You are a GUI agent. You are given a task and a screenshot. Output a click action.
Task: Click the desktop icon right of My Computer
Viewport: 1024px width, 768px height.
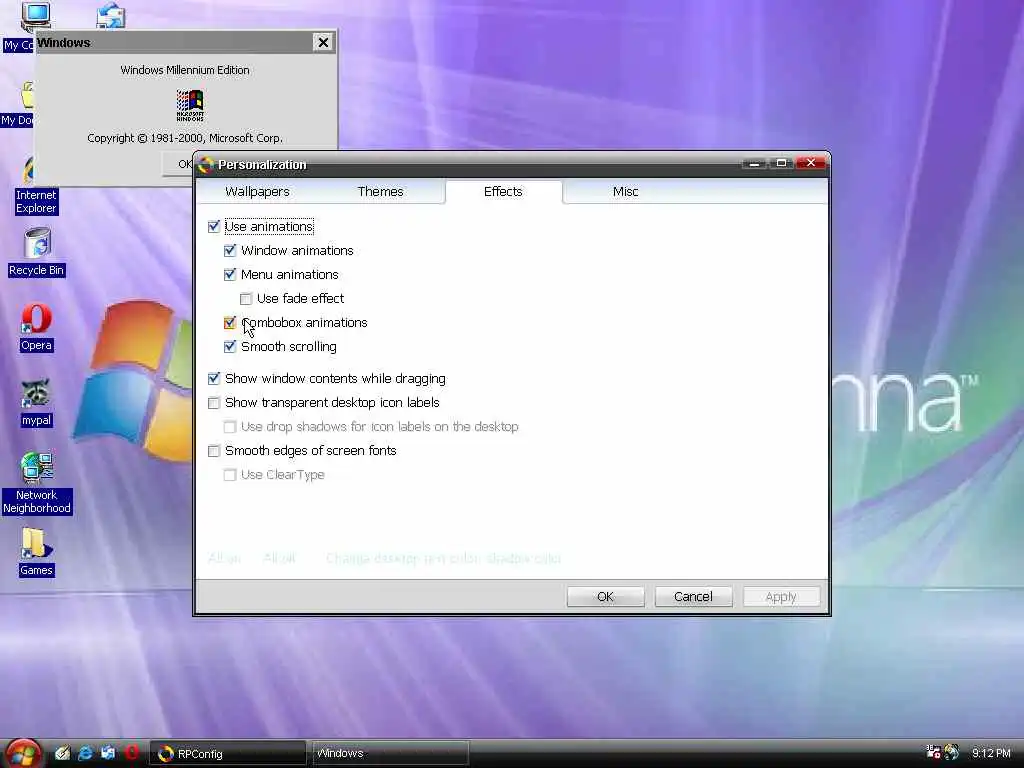pyautogui.click(x=110, y=14)
